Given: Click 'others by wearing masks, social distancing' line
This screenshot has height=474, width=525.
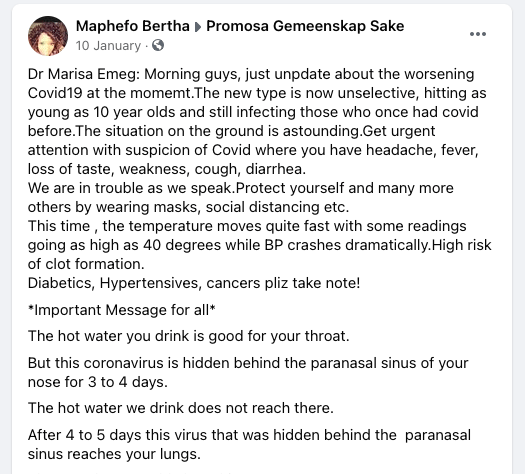Looking at the screenshot, I should (x=189, y=207).
